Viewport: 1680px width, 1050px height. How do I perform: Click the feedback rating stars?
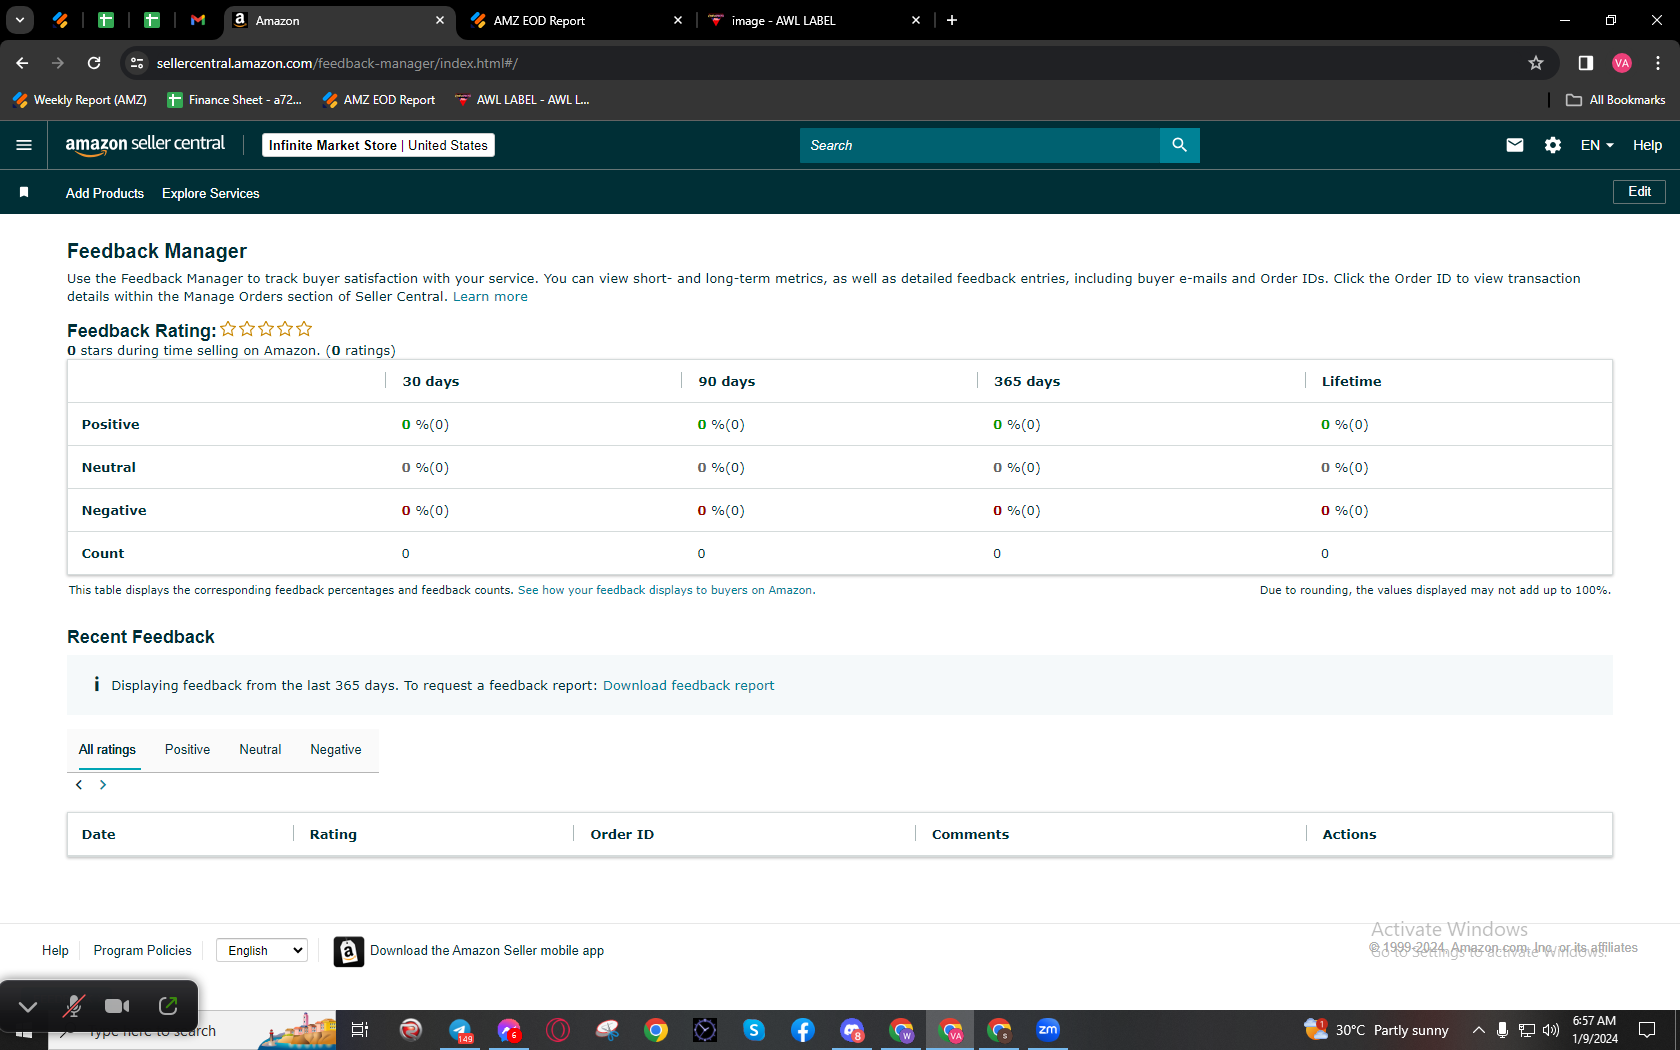pyautogui.click(x=266, y=329)
